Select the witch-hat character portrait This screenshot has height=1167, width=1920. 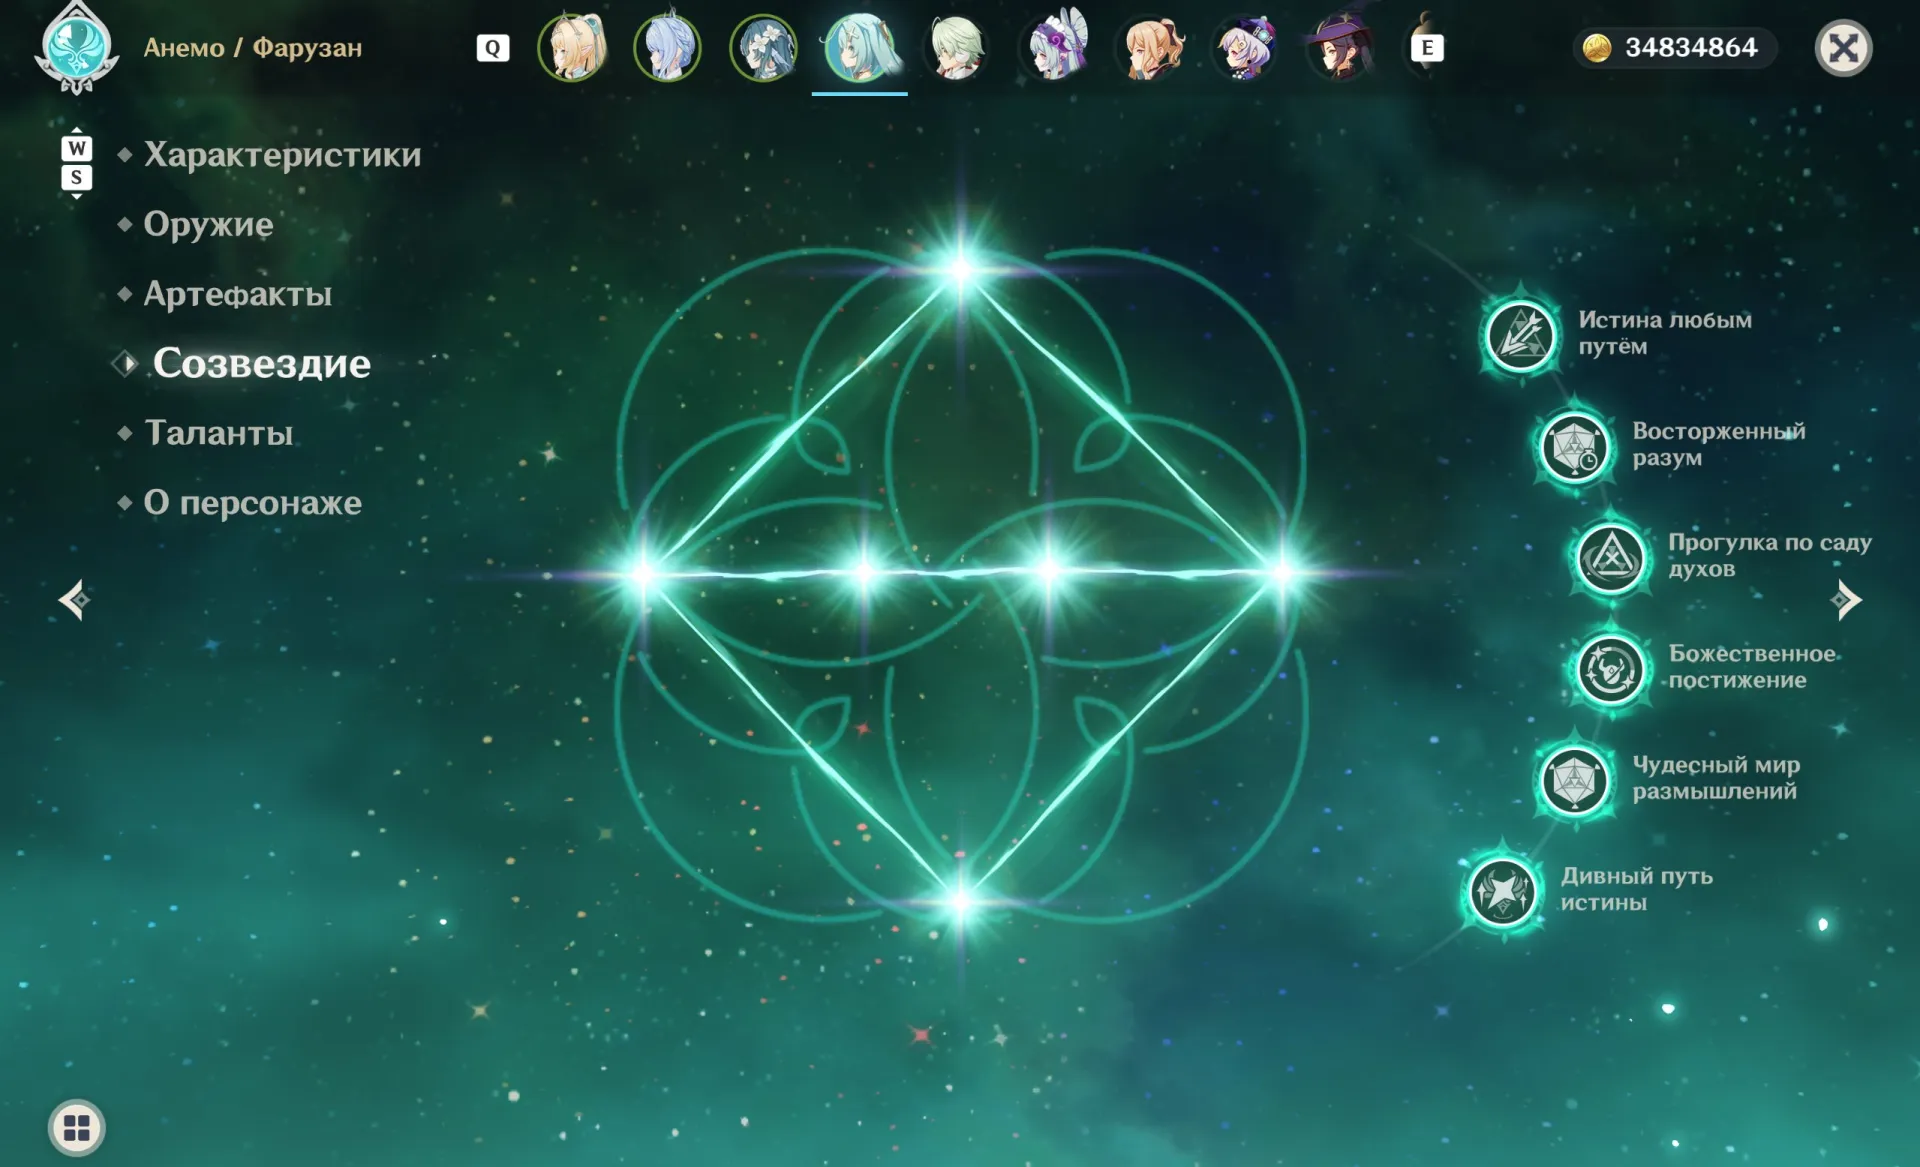click(1342, 47)
